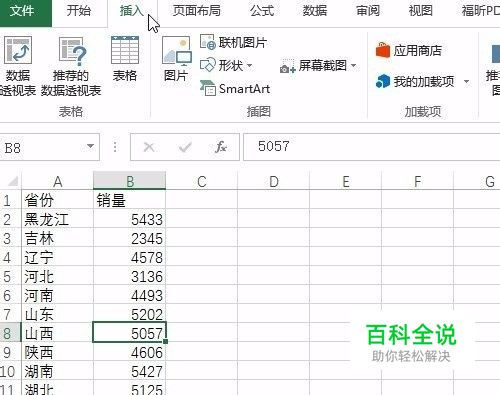Select the 陕西 cell
500x395 pixels.
pyautogui.click(x=57, y=352)
